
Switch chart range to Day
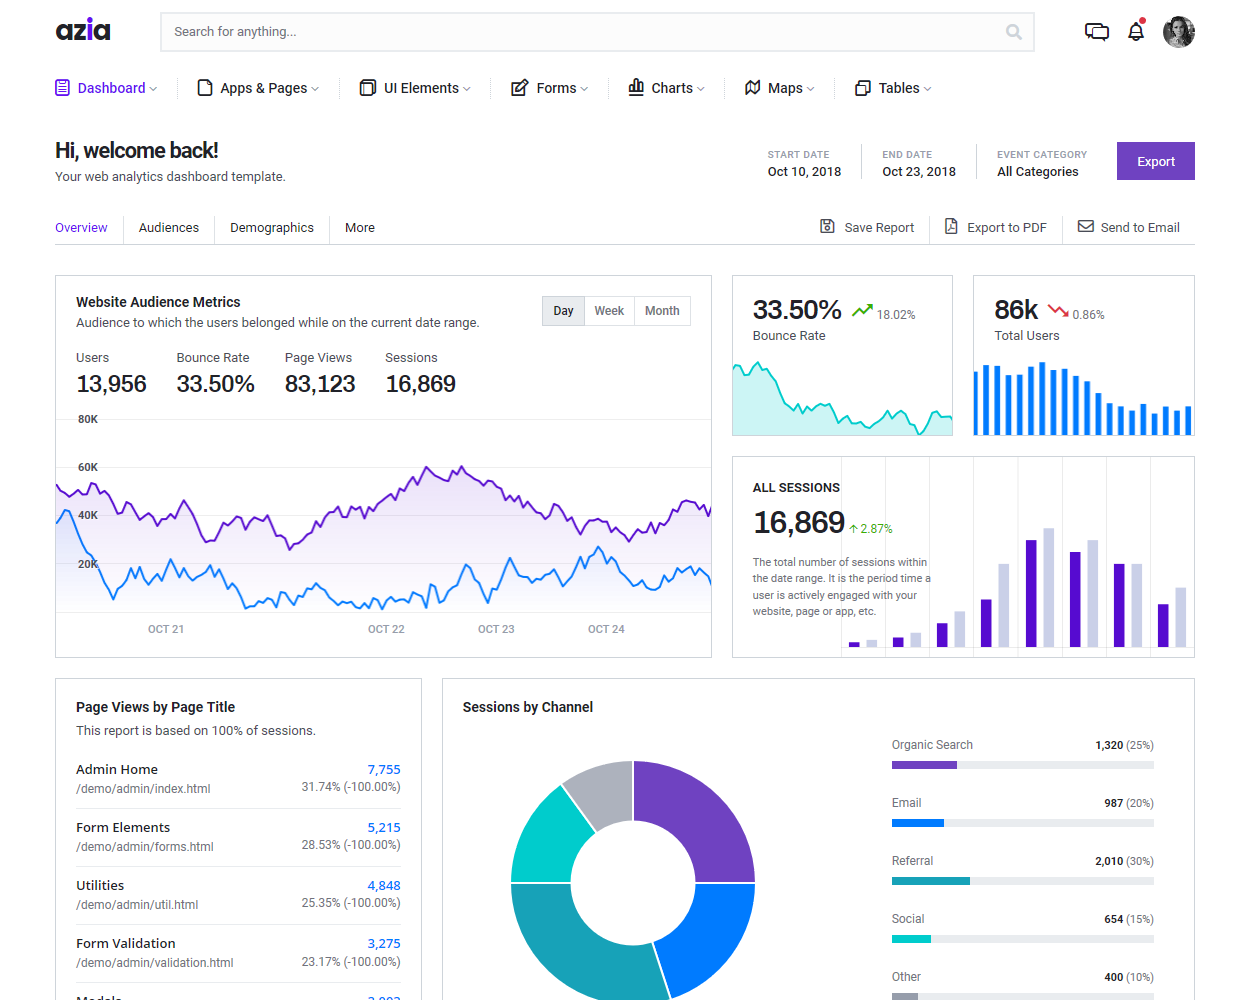tap(563, 311)
